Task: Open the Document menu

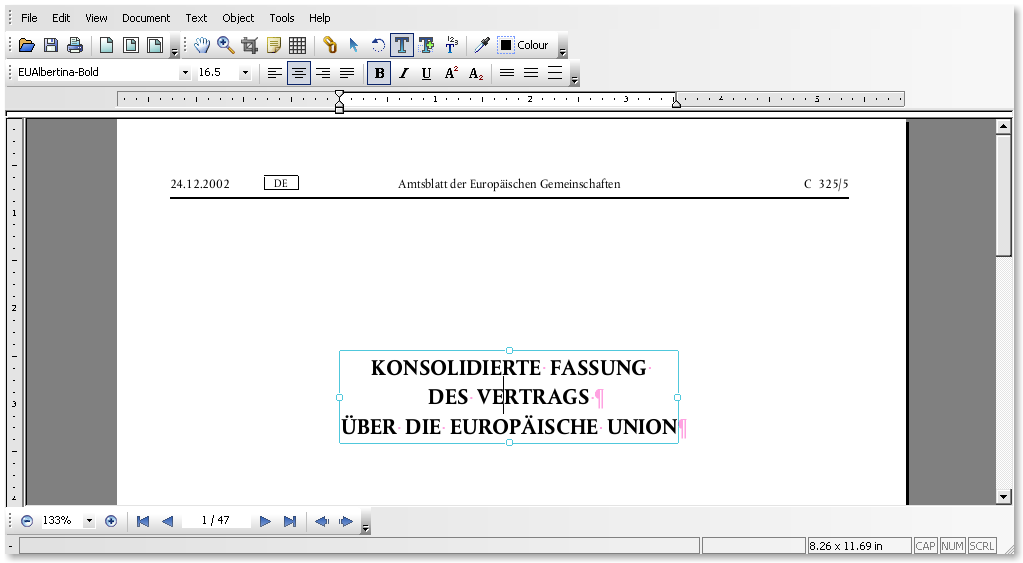Action: pos(146,18)
